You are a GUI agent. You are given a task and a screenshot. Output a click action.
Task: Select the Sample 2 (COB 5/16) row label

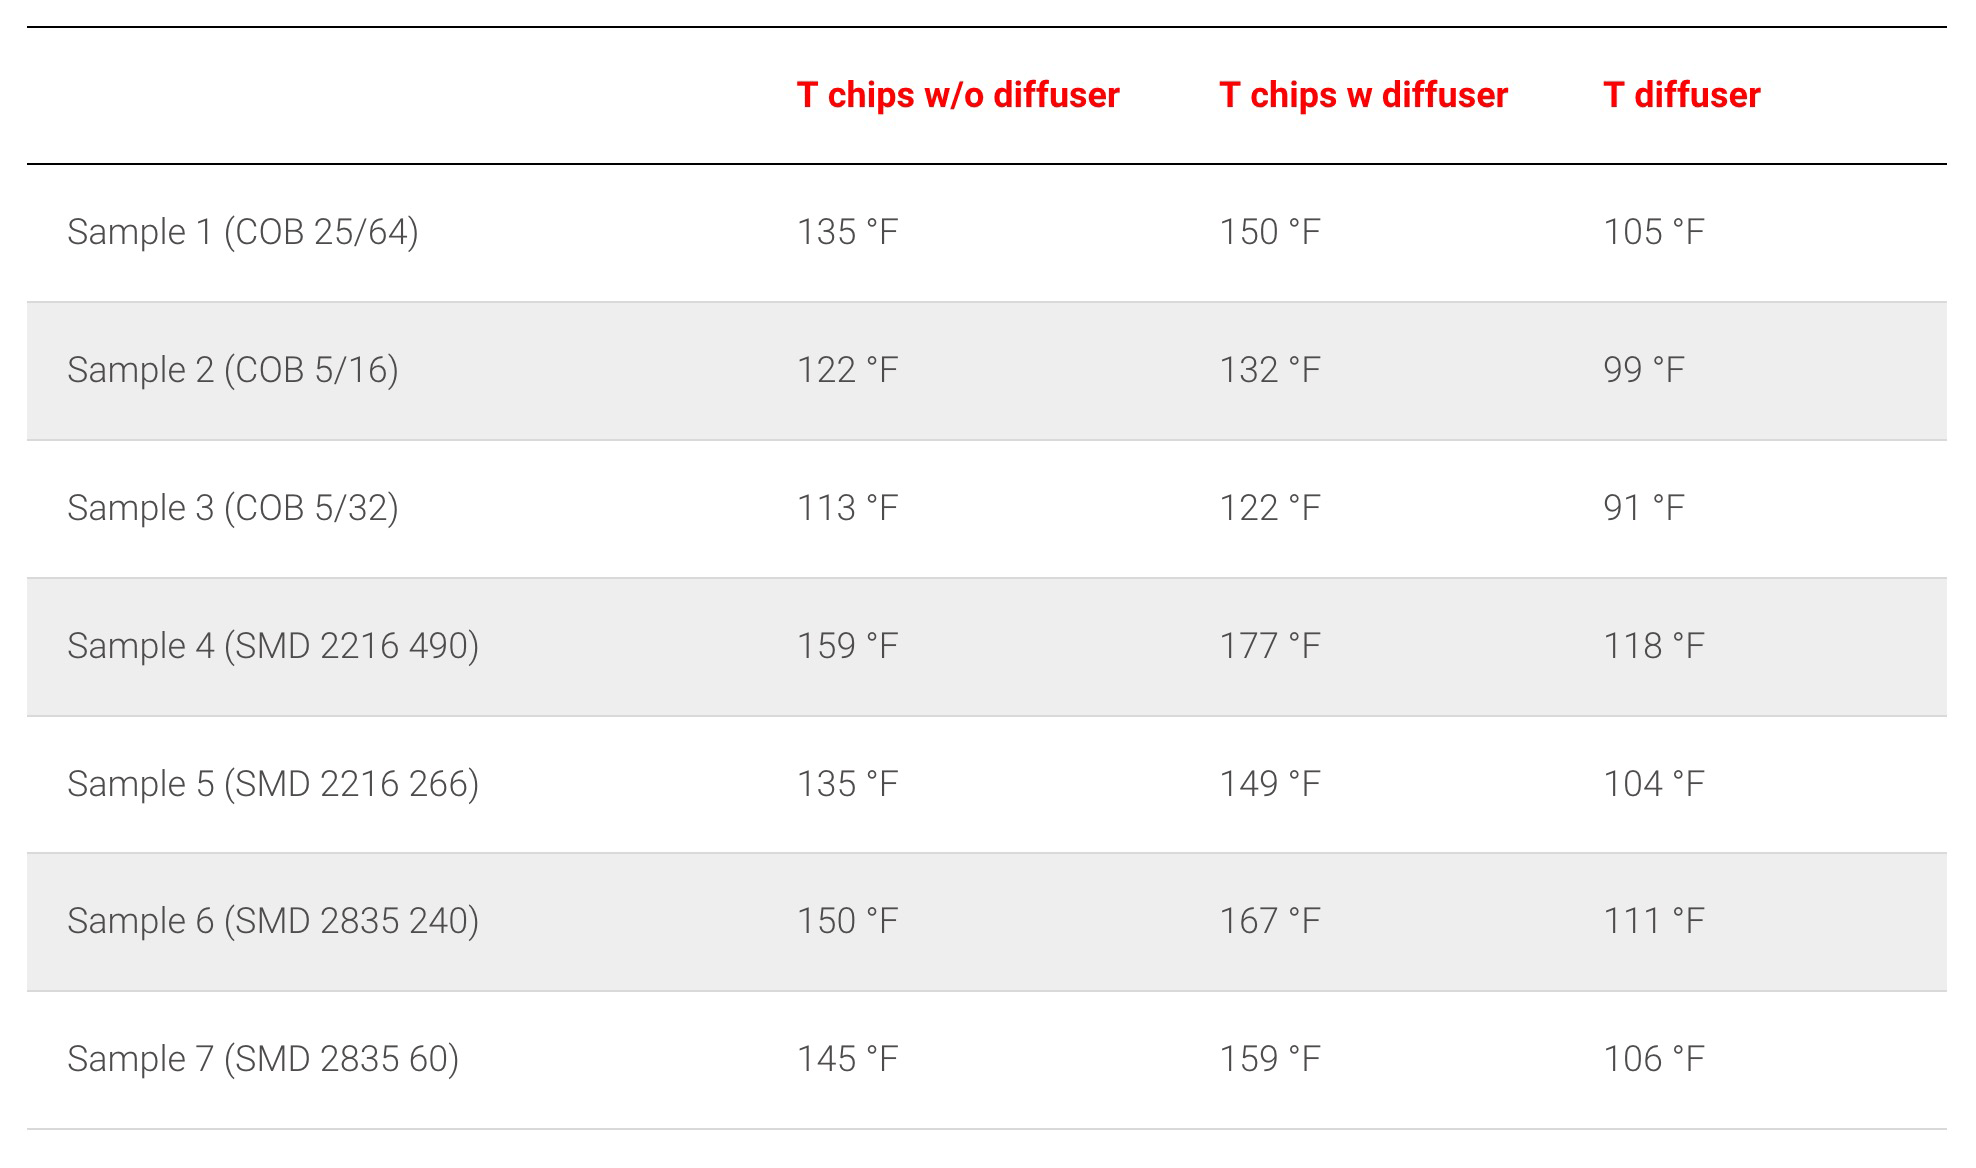pos(232,370)
